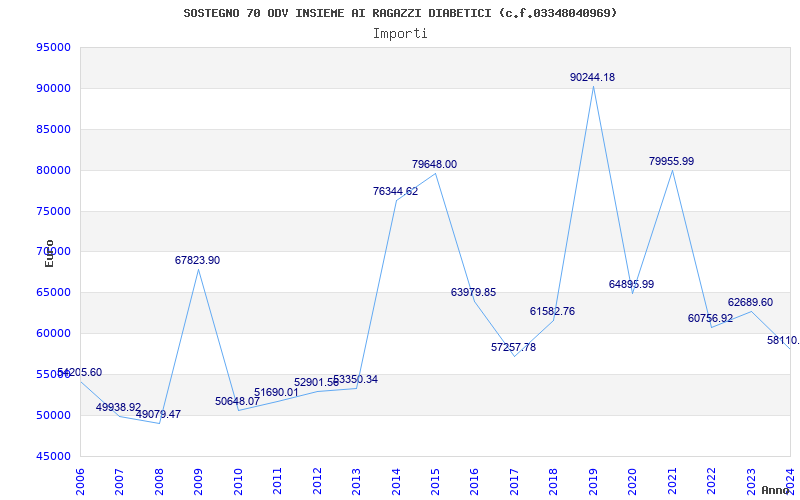
Task: Select the 50648.07 data label
Action: pyautogui.click(x=237, y=402)
